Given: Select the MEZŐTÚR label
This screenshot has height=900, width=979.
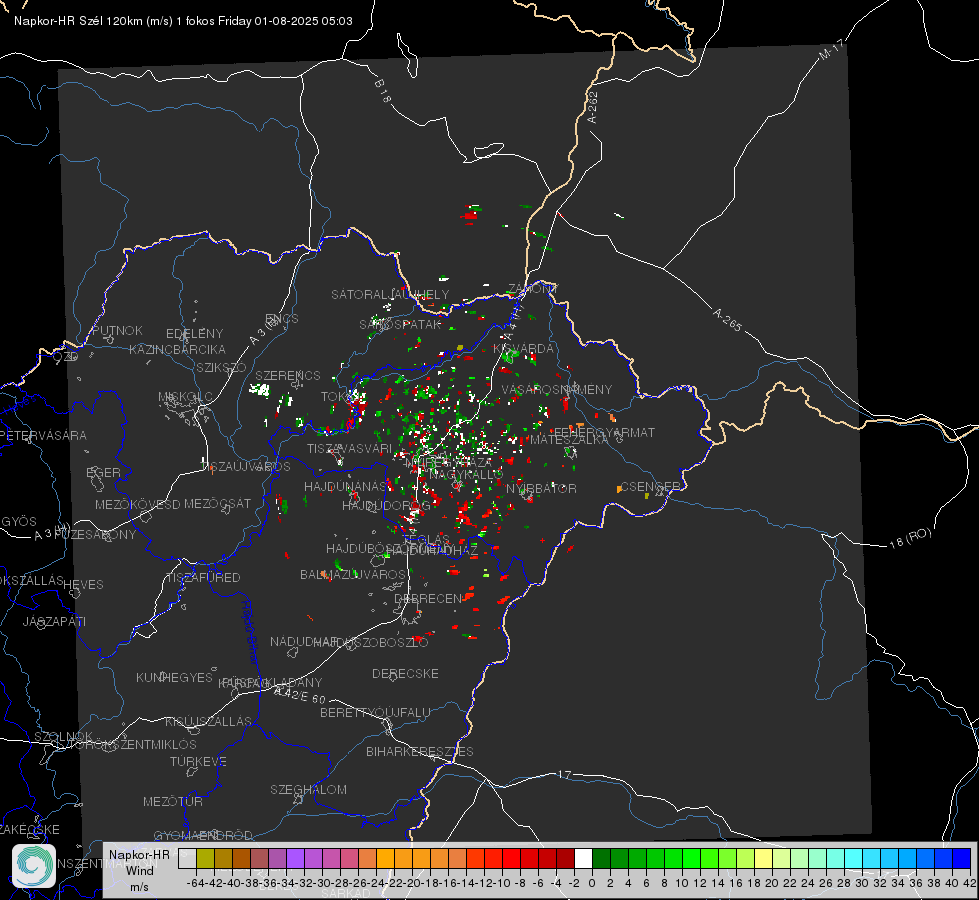Looking at the screenshot, I should [173, 801].
